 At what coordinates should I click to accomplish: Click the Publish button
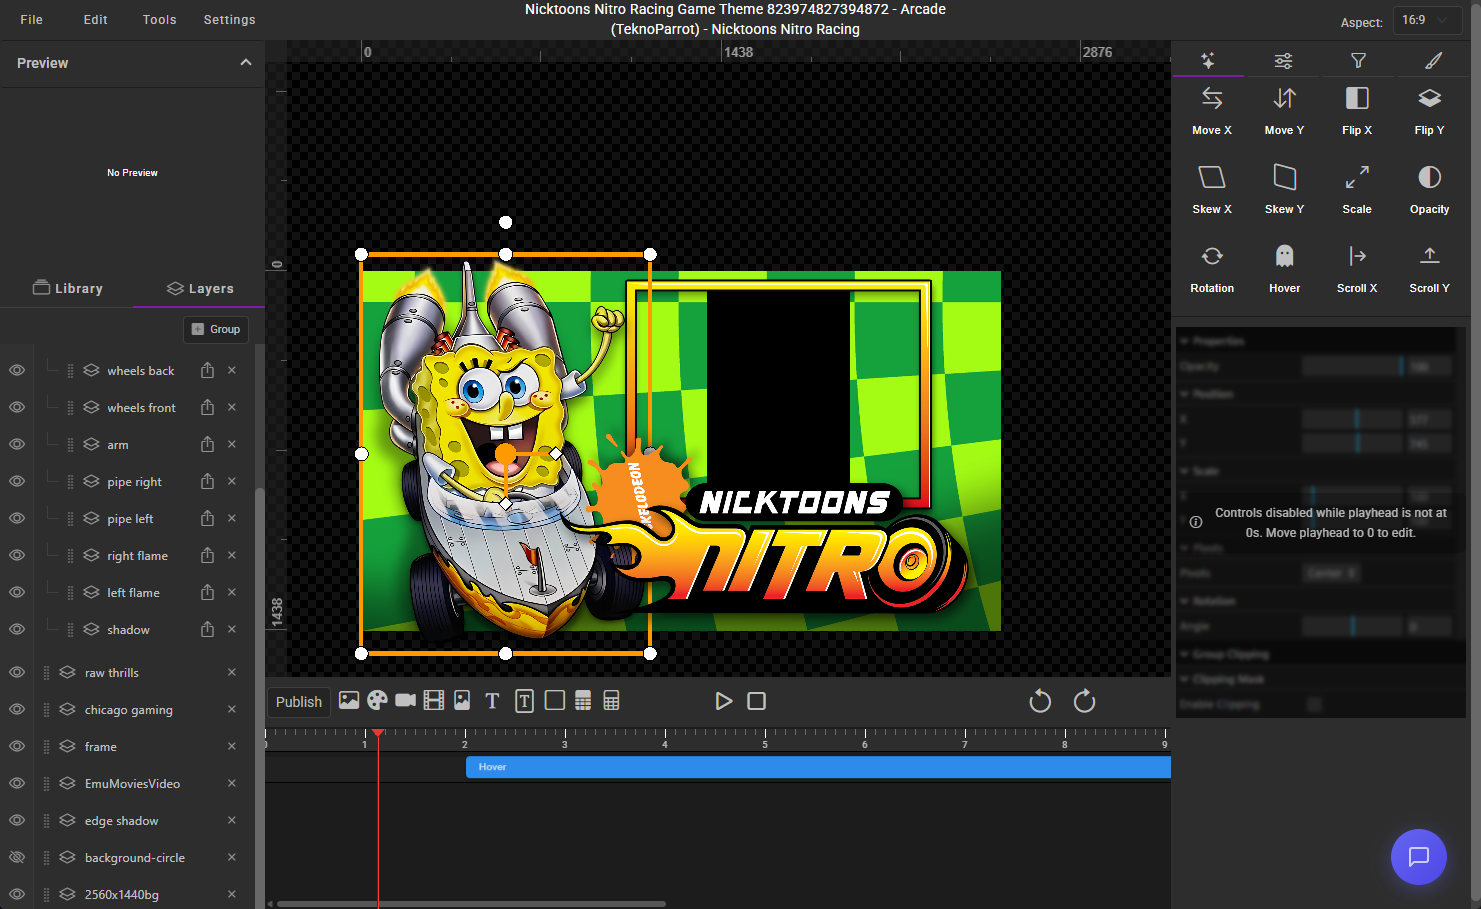[x=298, y=702]
